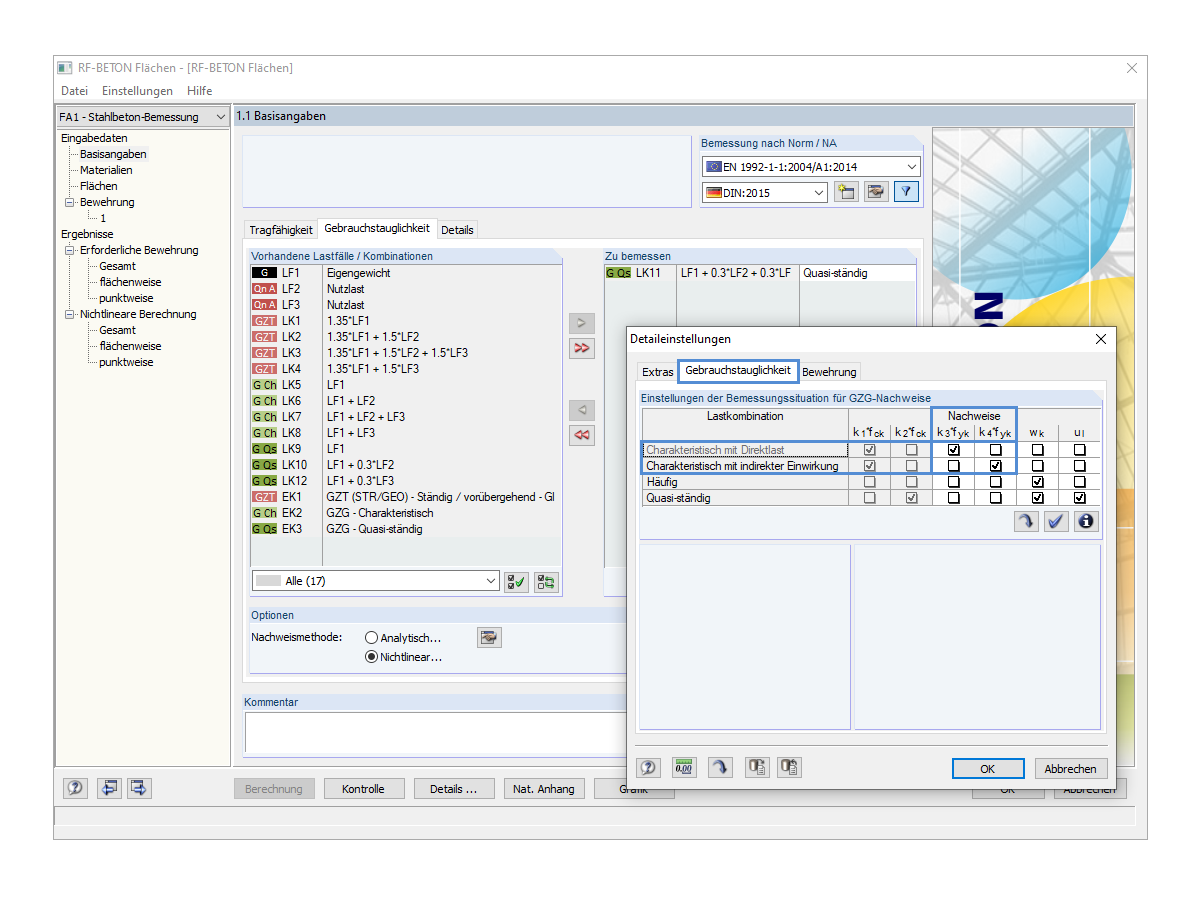1200x900 pixels.
Task: Open Bewehrung tab in Detaileinstellungen
Action: point(829,372)
